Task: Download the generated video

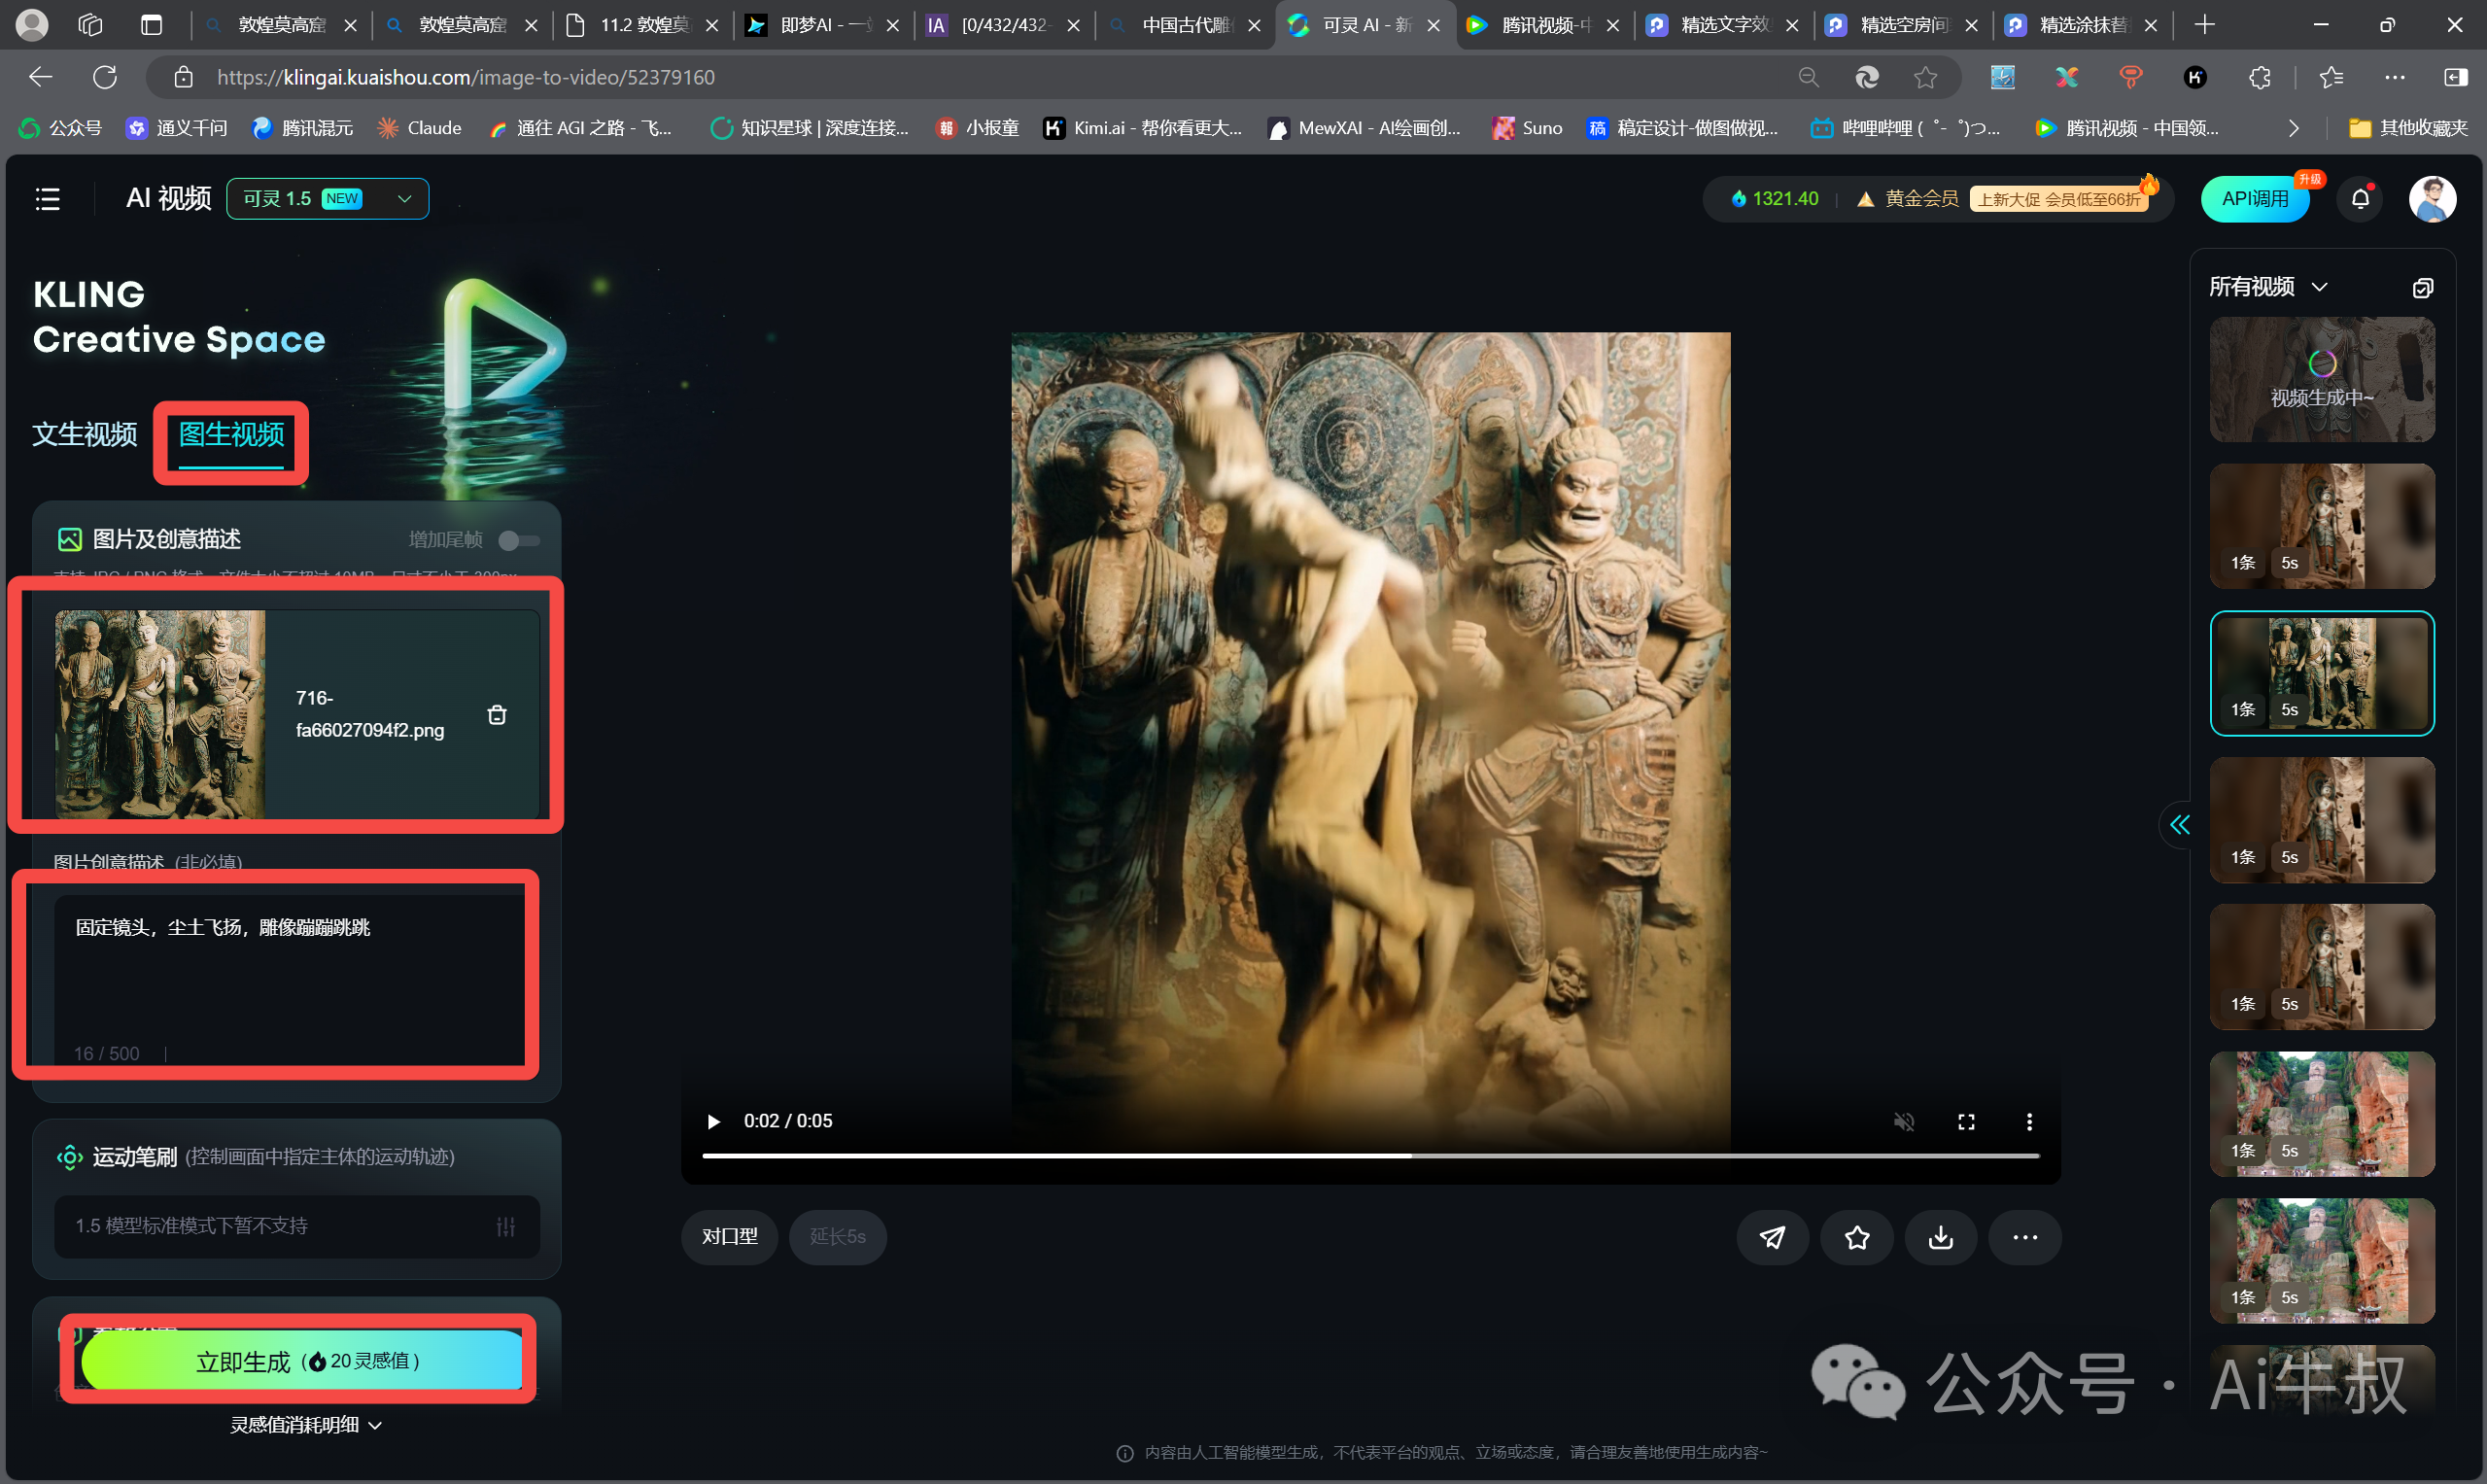Action: click(x=1940, y=1237)
